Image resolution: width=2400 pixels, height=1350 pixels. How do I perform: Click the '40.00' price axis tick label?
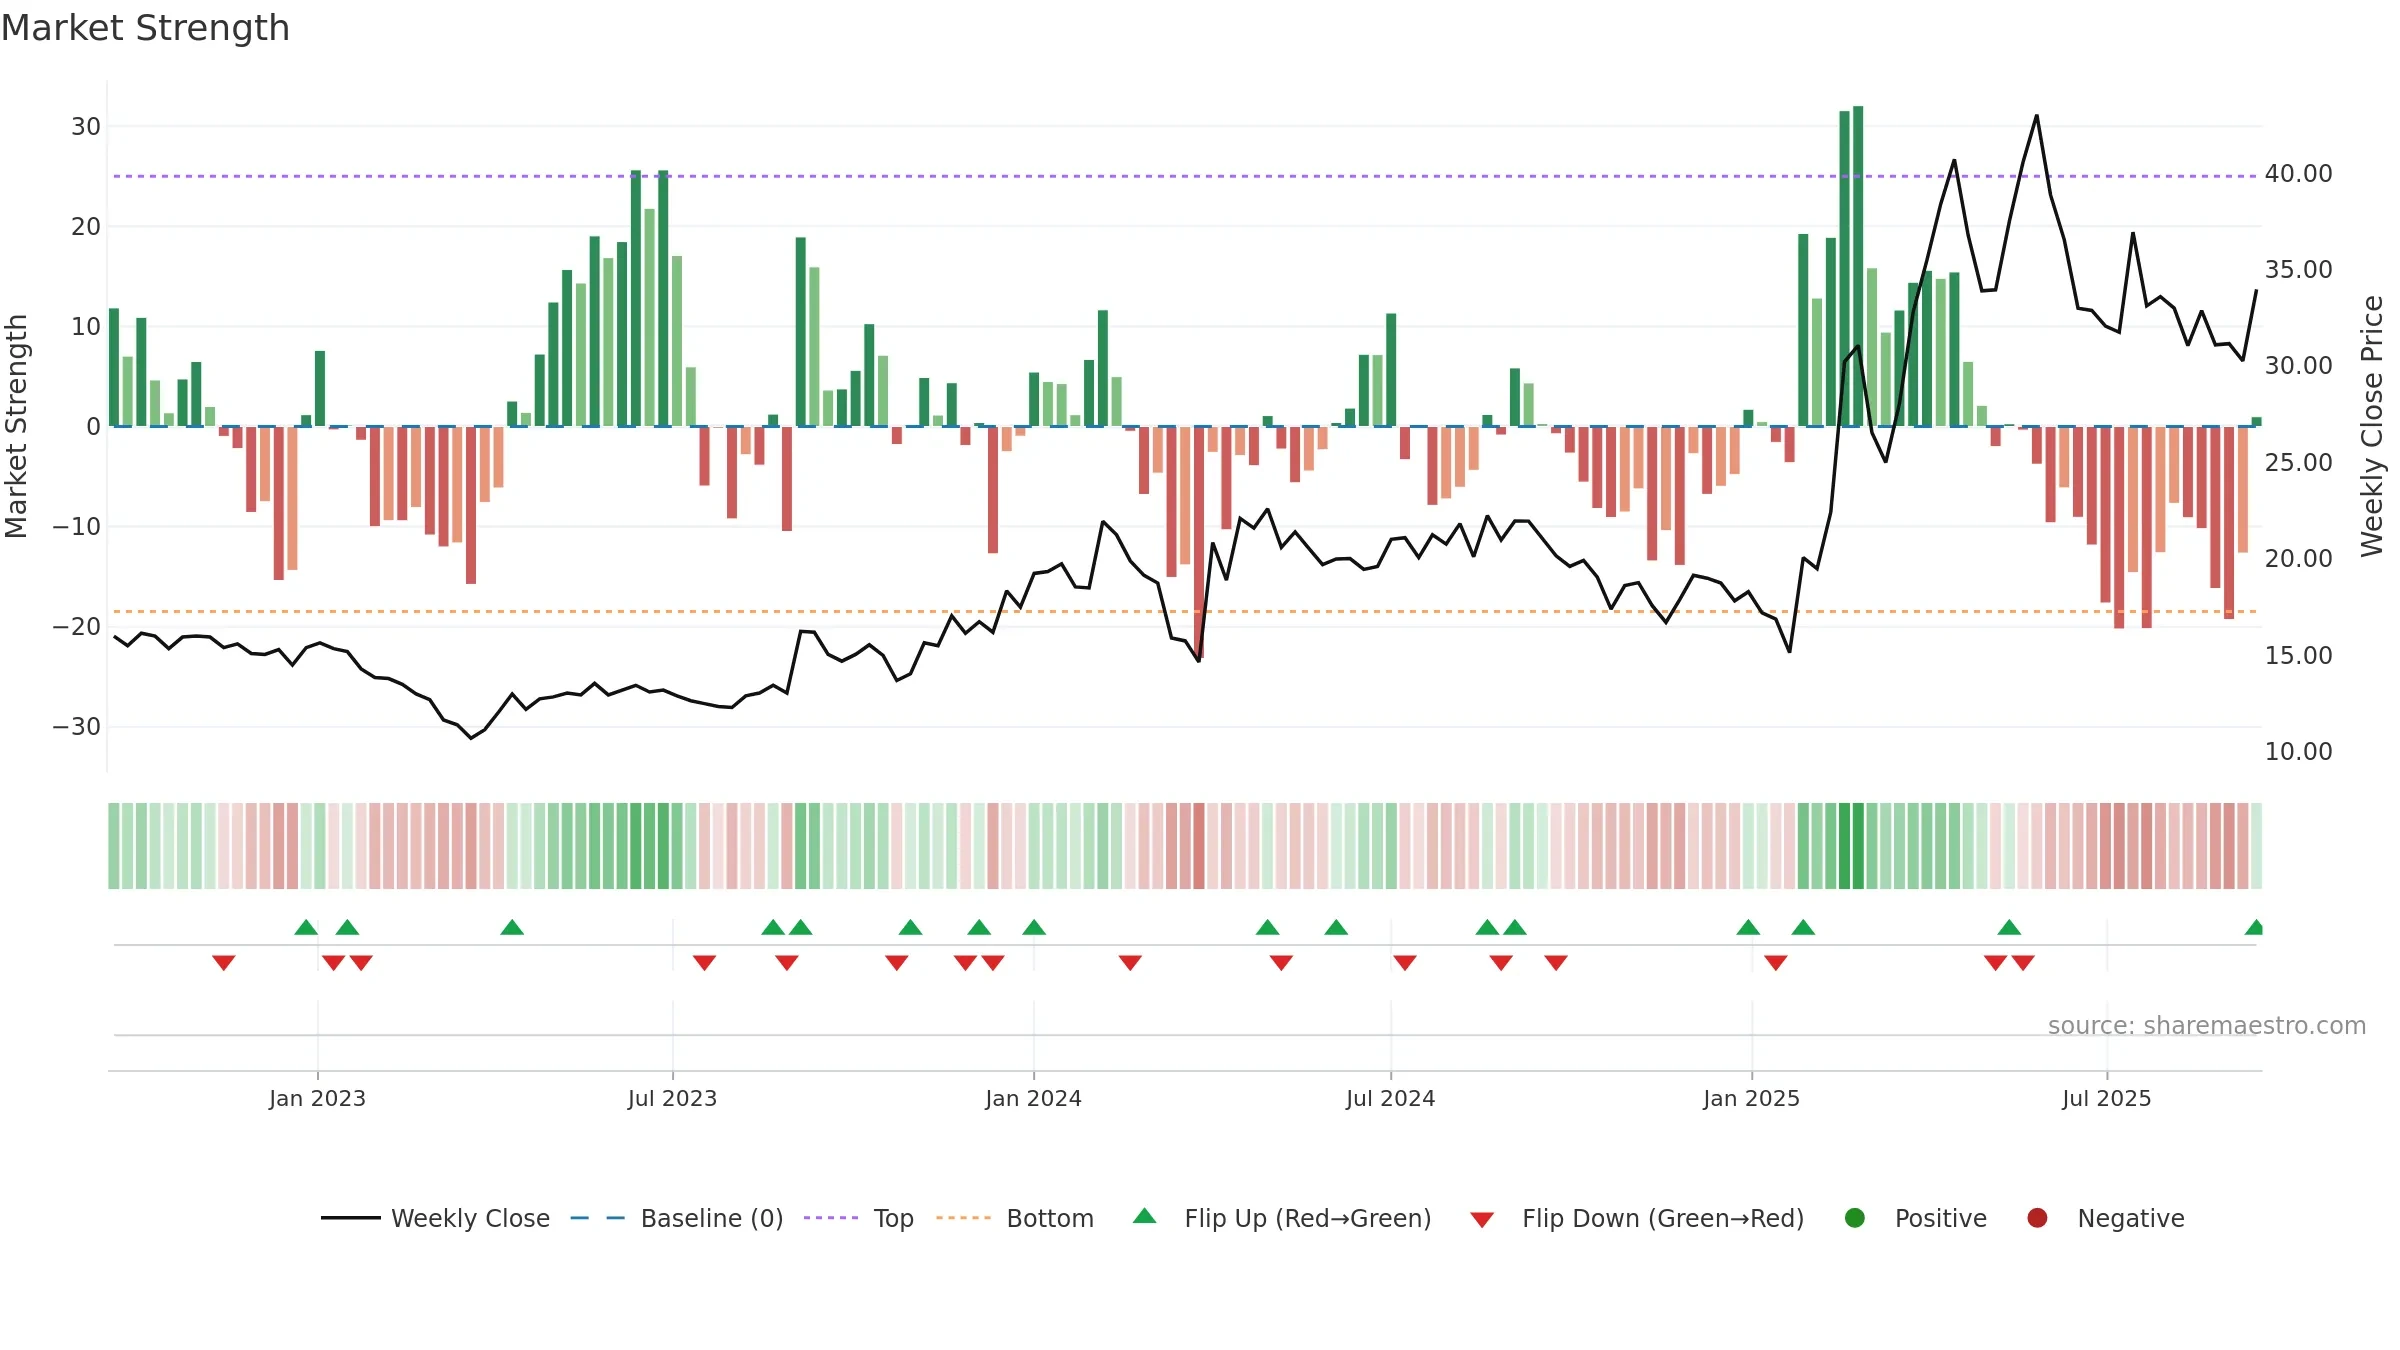[2298, 174]
